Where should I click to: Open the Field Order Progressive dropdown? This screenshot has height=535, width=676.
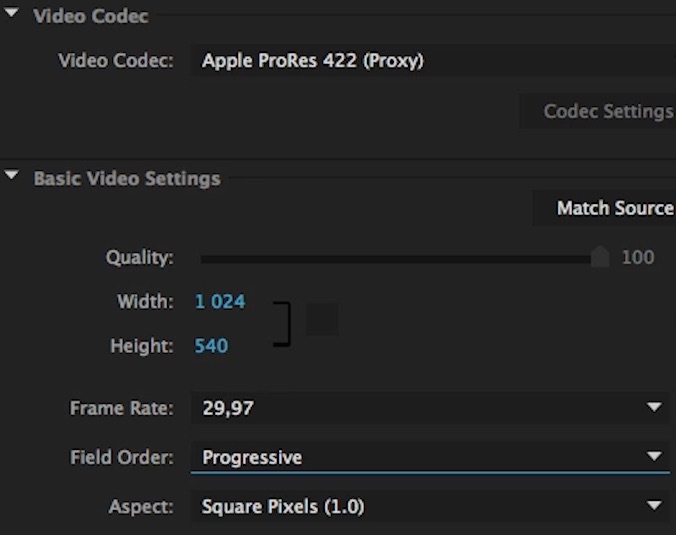coord(420,457)
